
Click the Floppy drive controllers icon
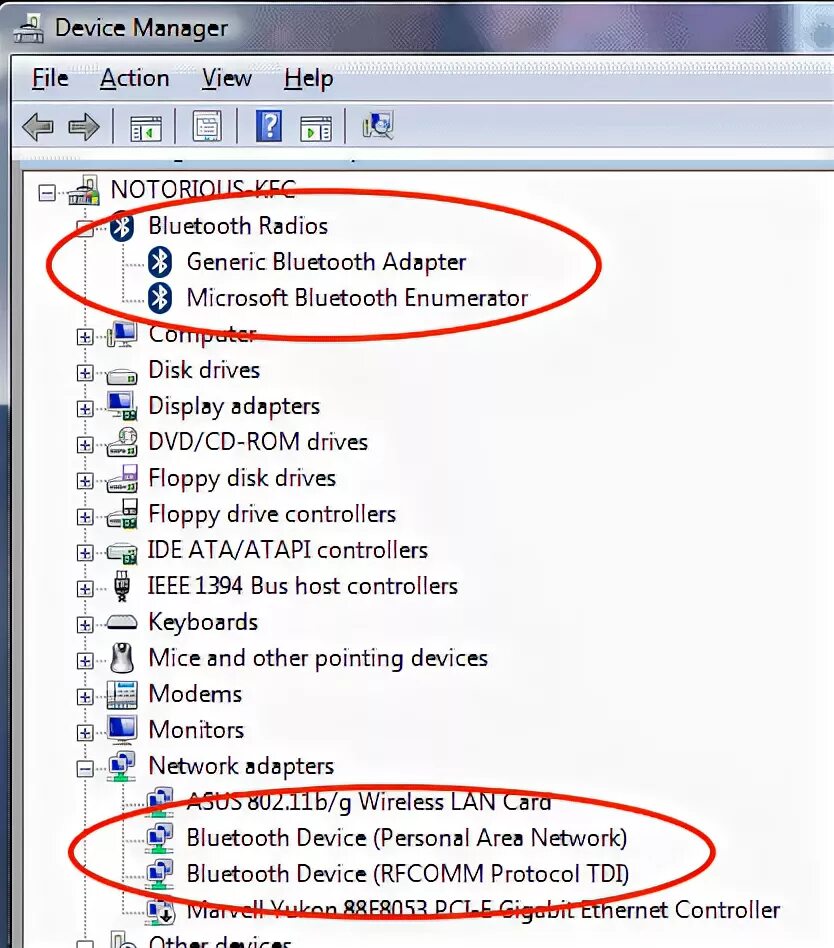pos(122,514)
